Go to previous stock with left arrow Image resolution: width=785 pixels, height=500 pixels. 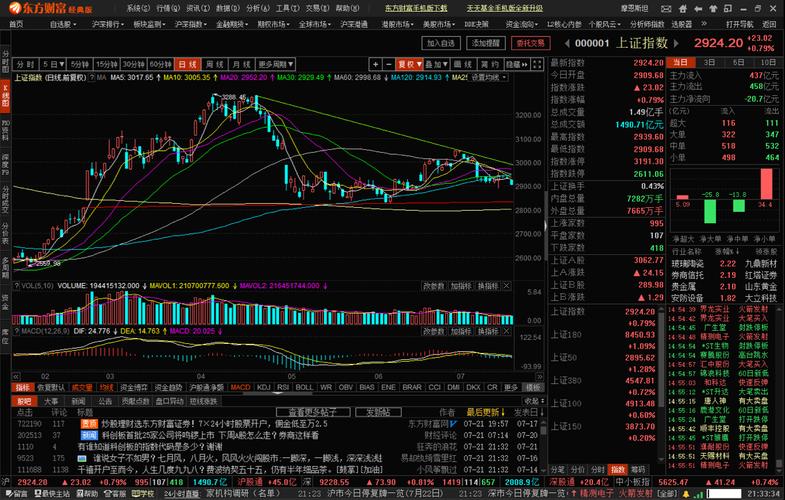pos(567,44)
